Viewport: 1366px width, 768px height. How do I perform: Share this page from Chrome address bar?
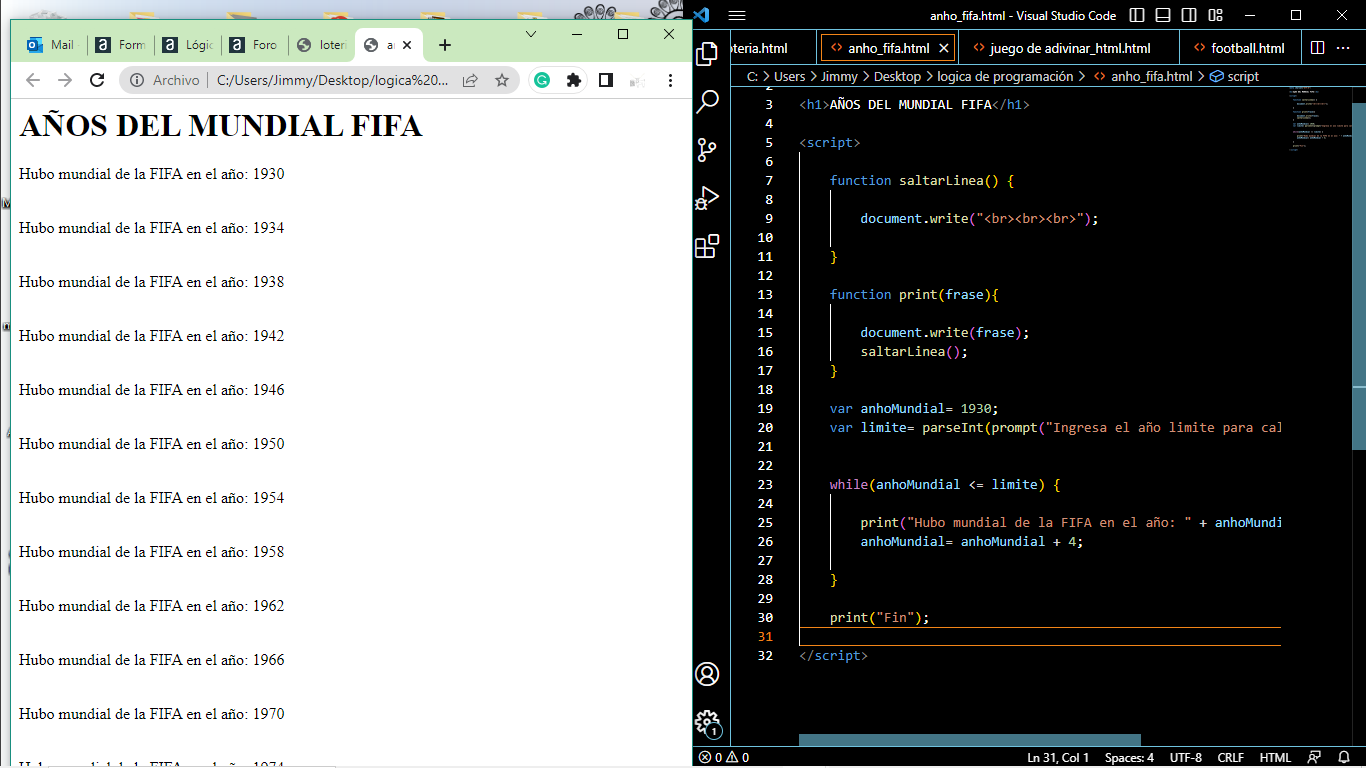pos(470,80)
